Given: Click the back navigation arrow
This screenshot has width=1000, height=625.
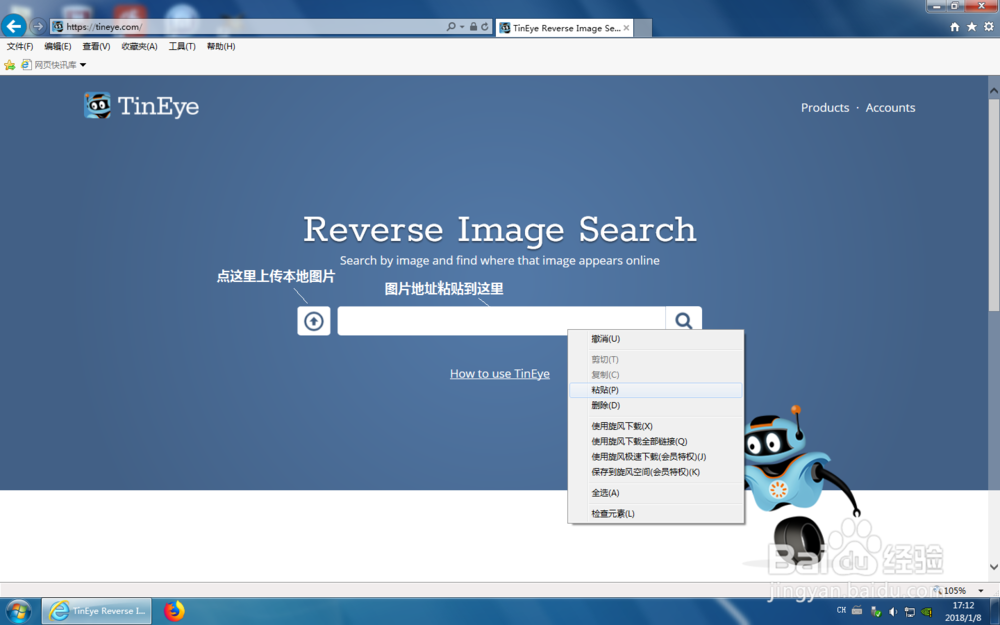Looking at the screenshot, I should pos(14,26).
